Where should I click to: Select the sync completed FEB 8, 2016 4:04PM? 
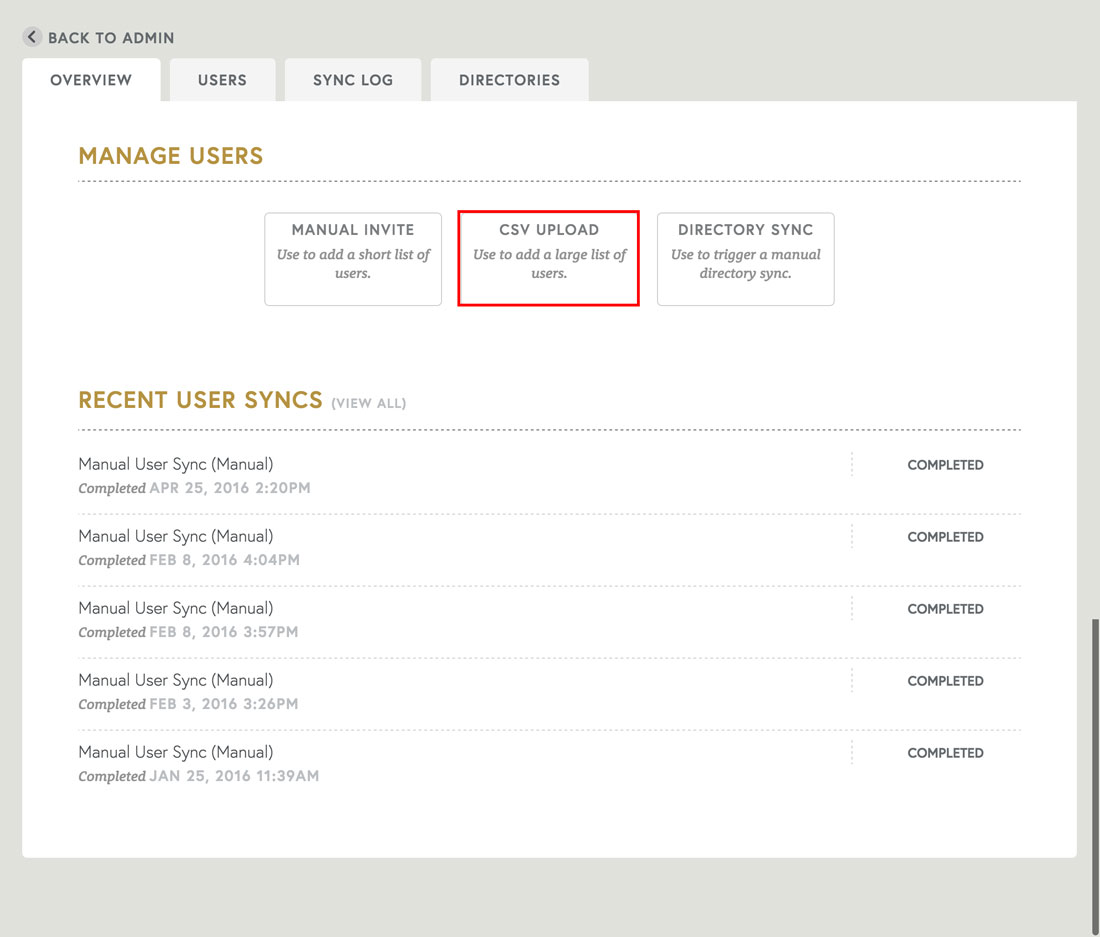point(176,535)
